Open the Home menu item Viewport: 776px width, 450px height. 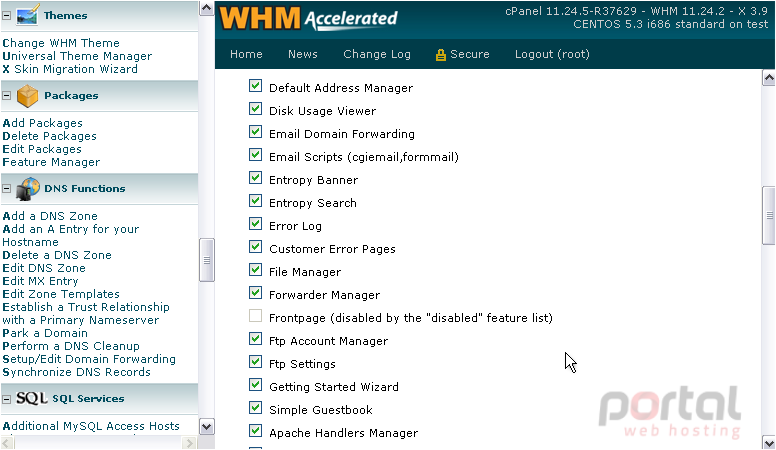pos(246,54)
